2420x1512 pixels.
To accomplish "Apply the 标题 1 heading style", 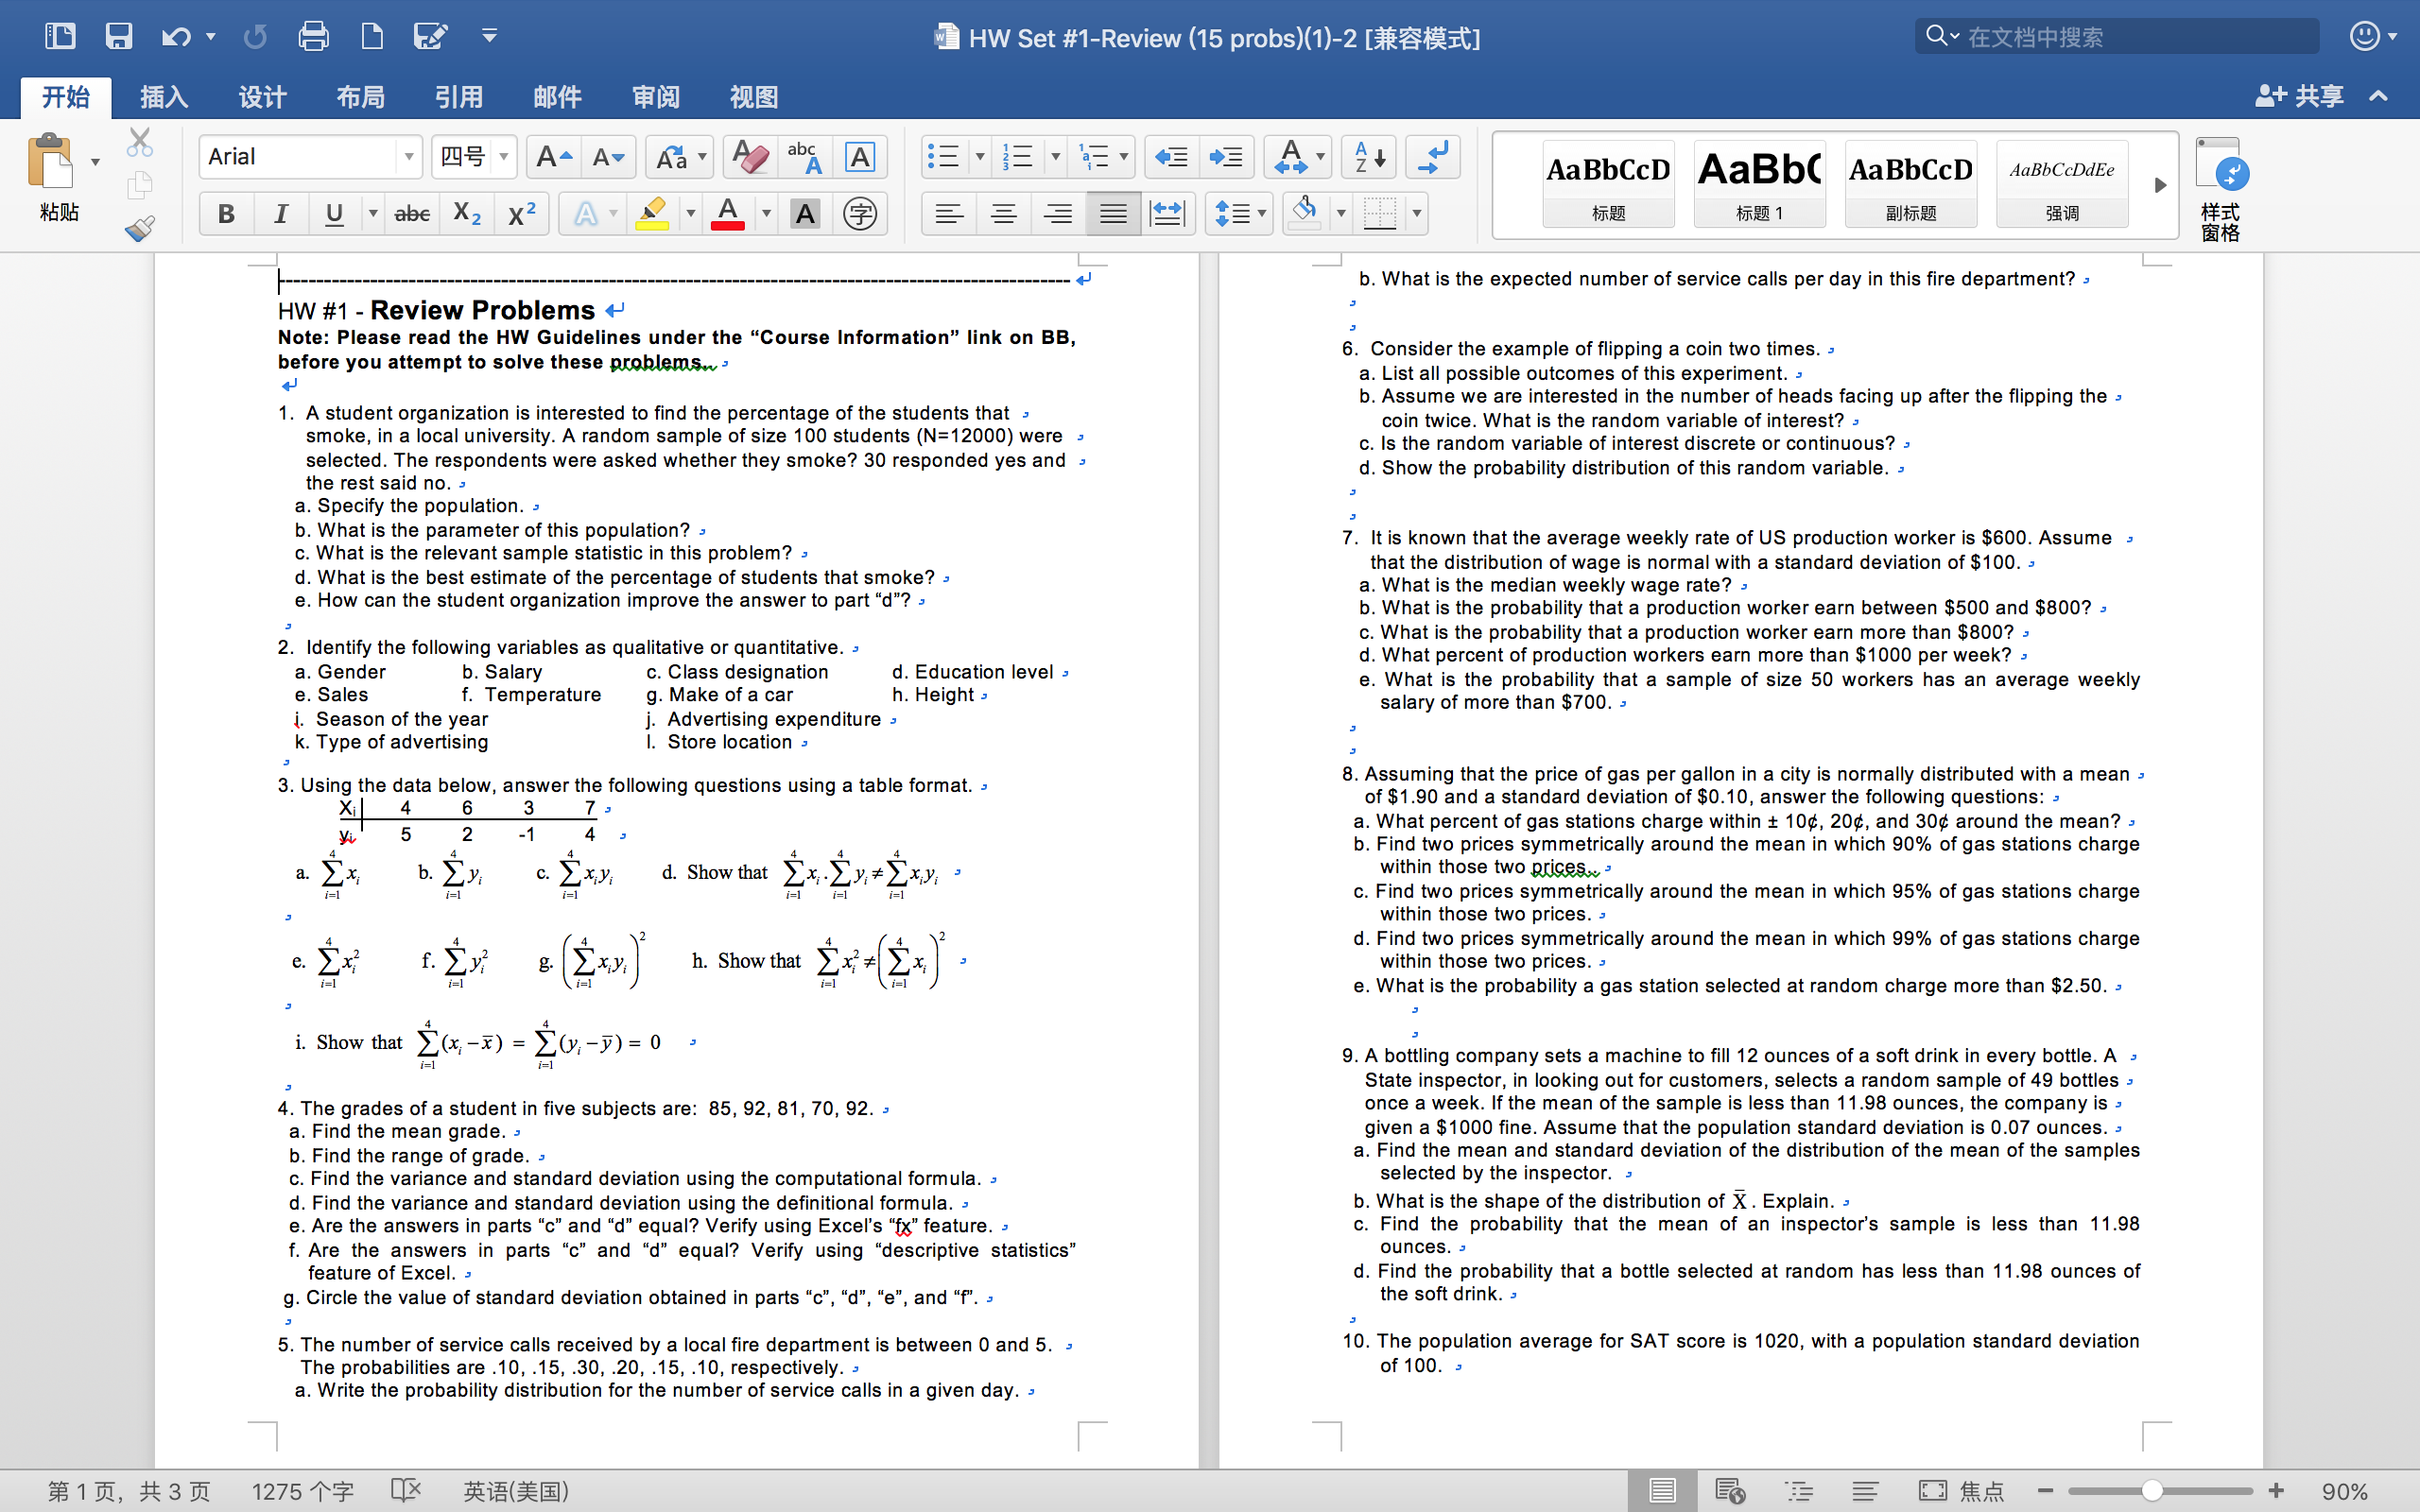I will coord(1759,185).
